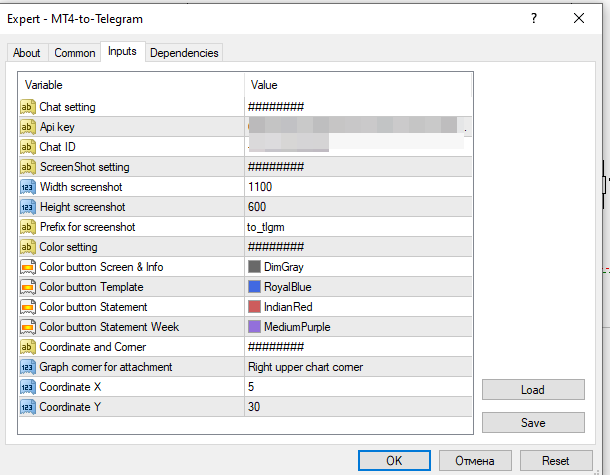The height and width of the screenshot is (475, 610).
Task: Select the Color button Template variable name
Action: (x=91, y=287)
